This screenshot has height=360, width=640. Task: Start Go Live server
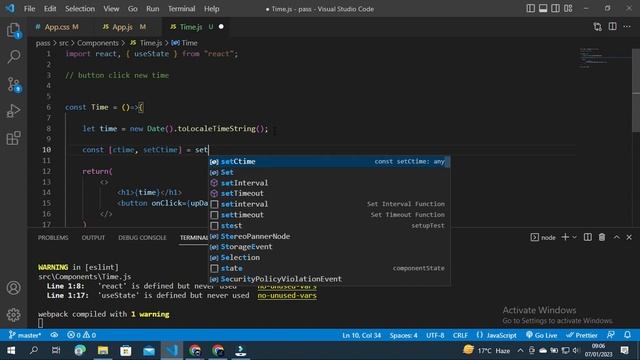click(x=542, y=335)
